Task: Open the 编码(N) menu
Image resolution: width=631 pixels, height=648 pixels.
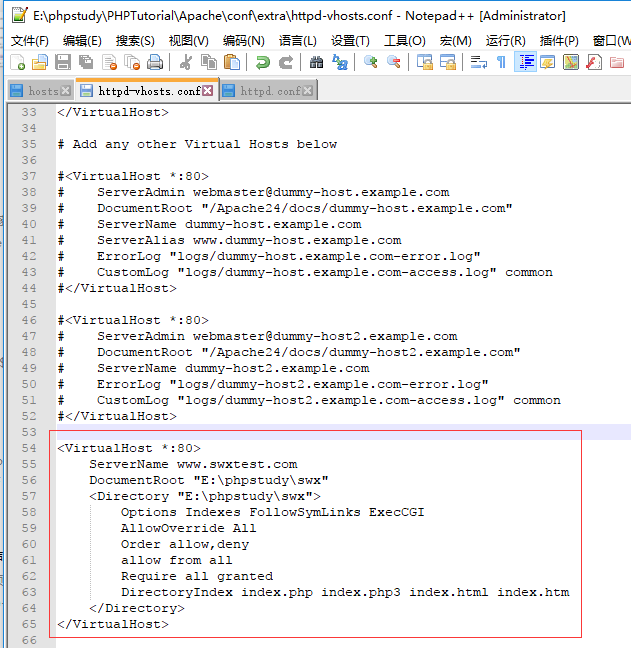Action: tap(243, 41)
